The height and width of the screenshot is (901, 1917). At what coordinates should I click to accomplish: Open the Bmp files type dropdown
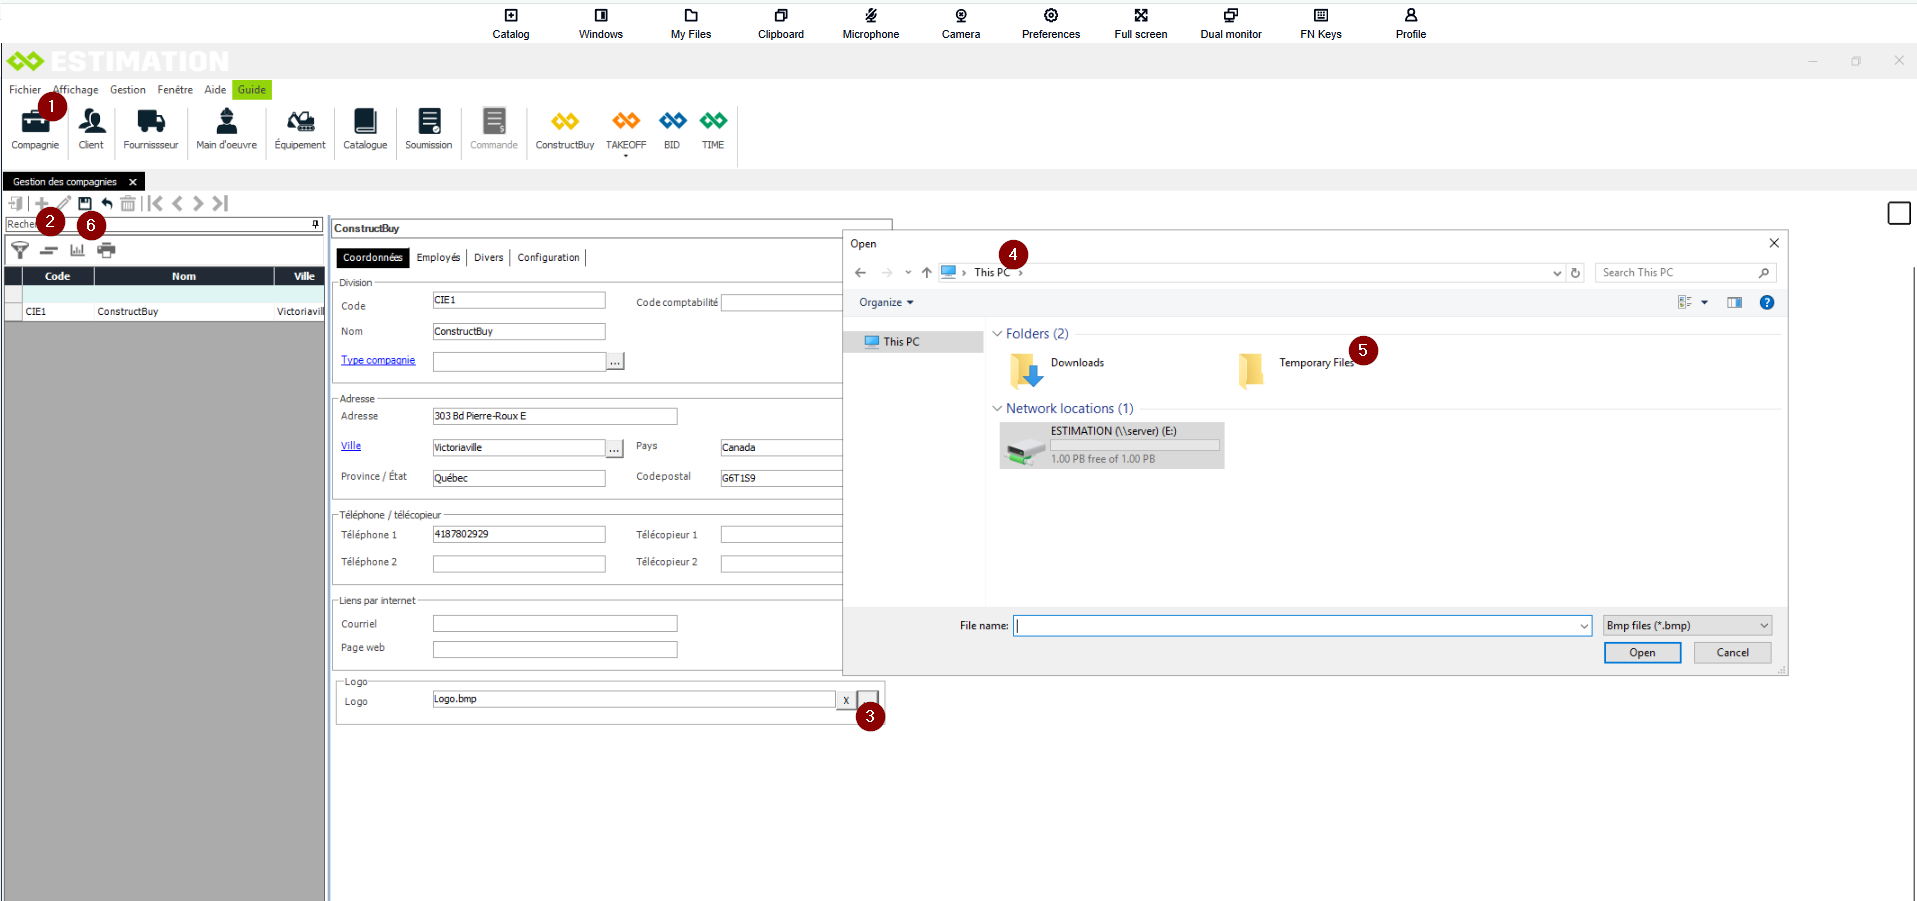point(1686,626)
